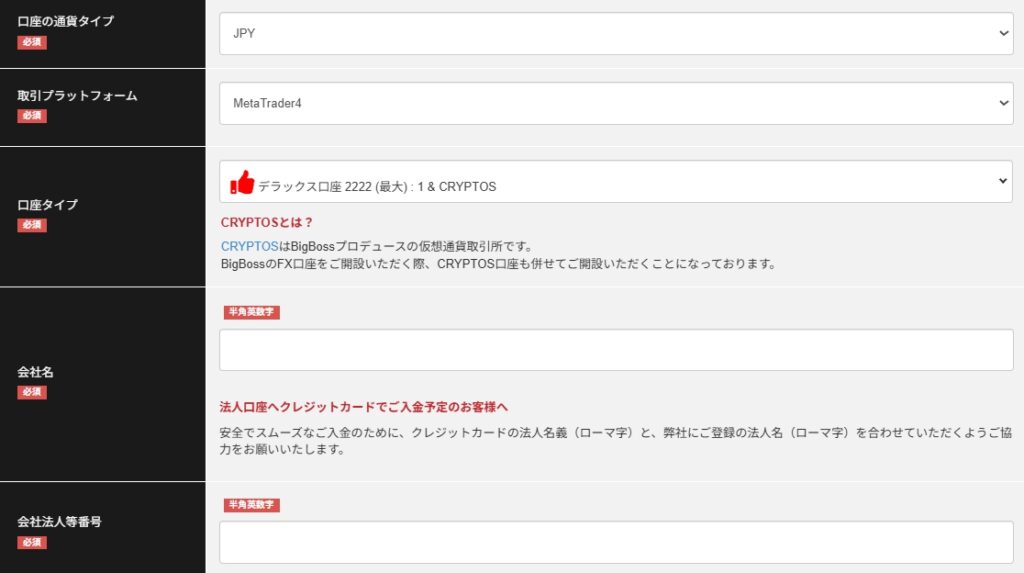Click the 会社法人等番号 field label
Image resolution: width=1024 pixels, height=573 pixels.
pos(59,522)
